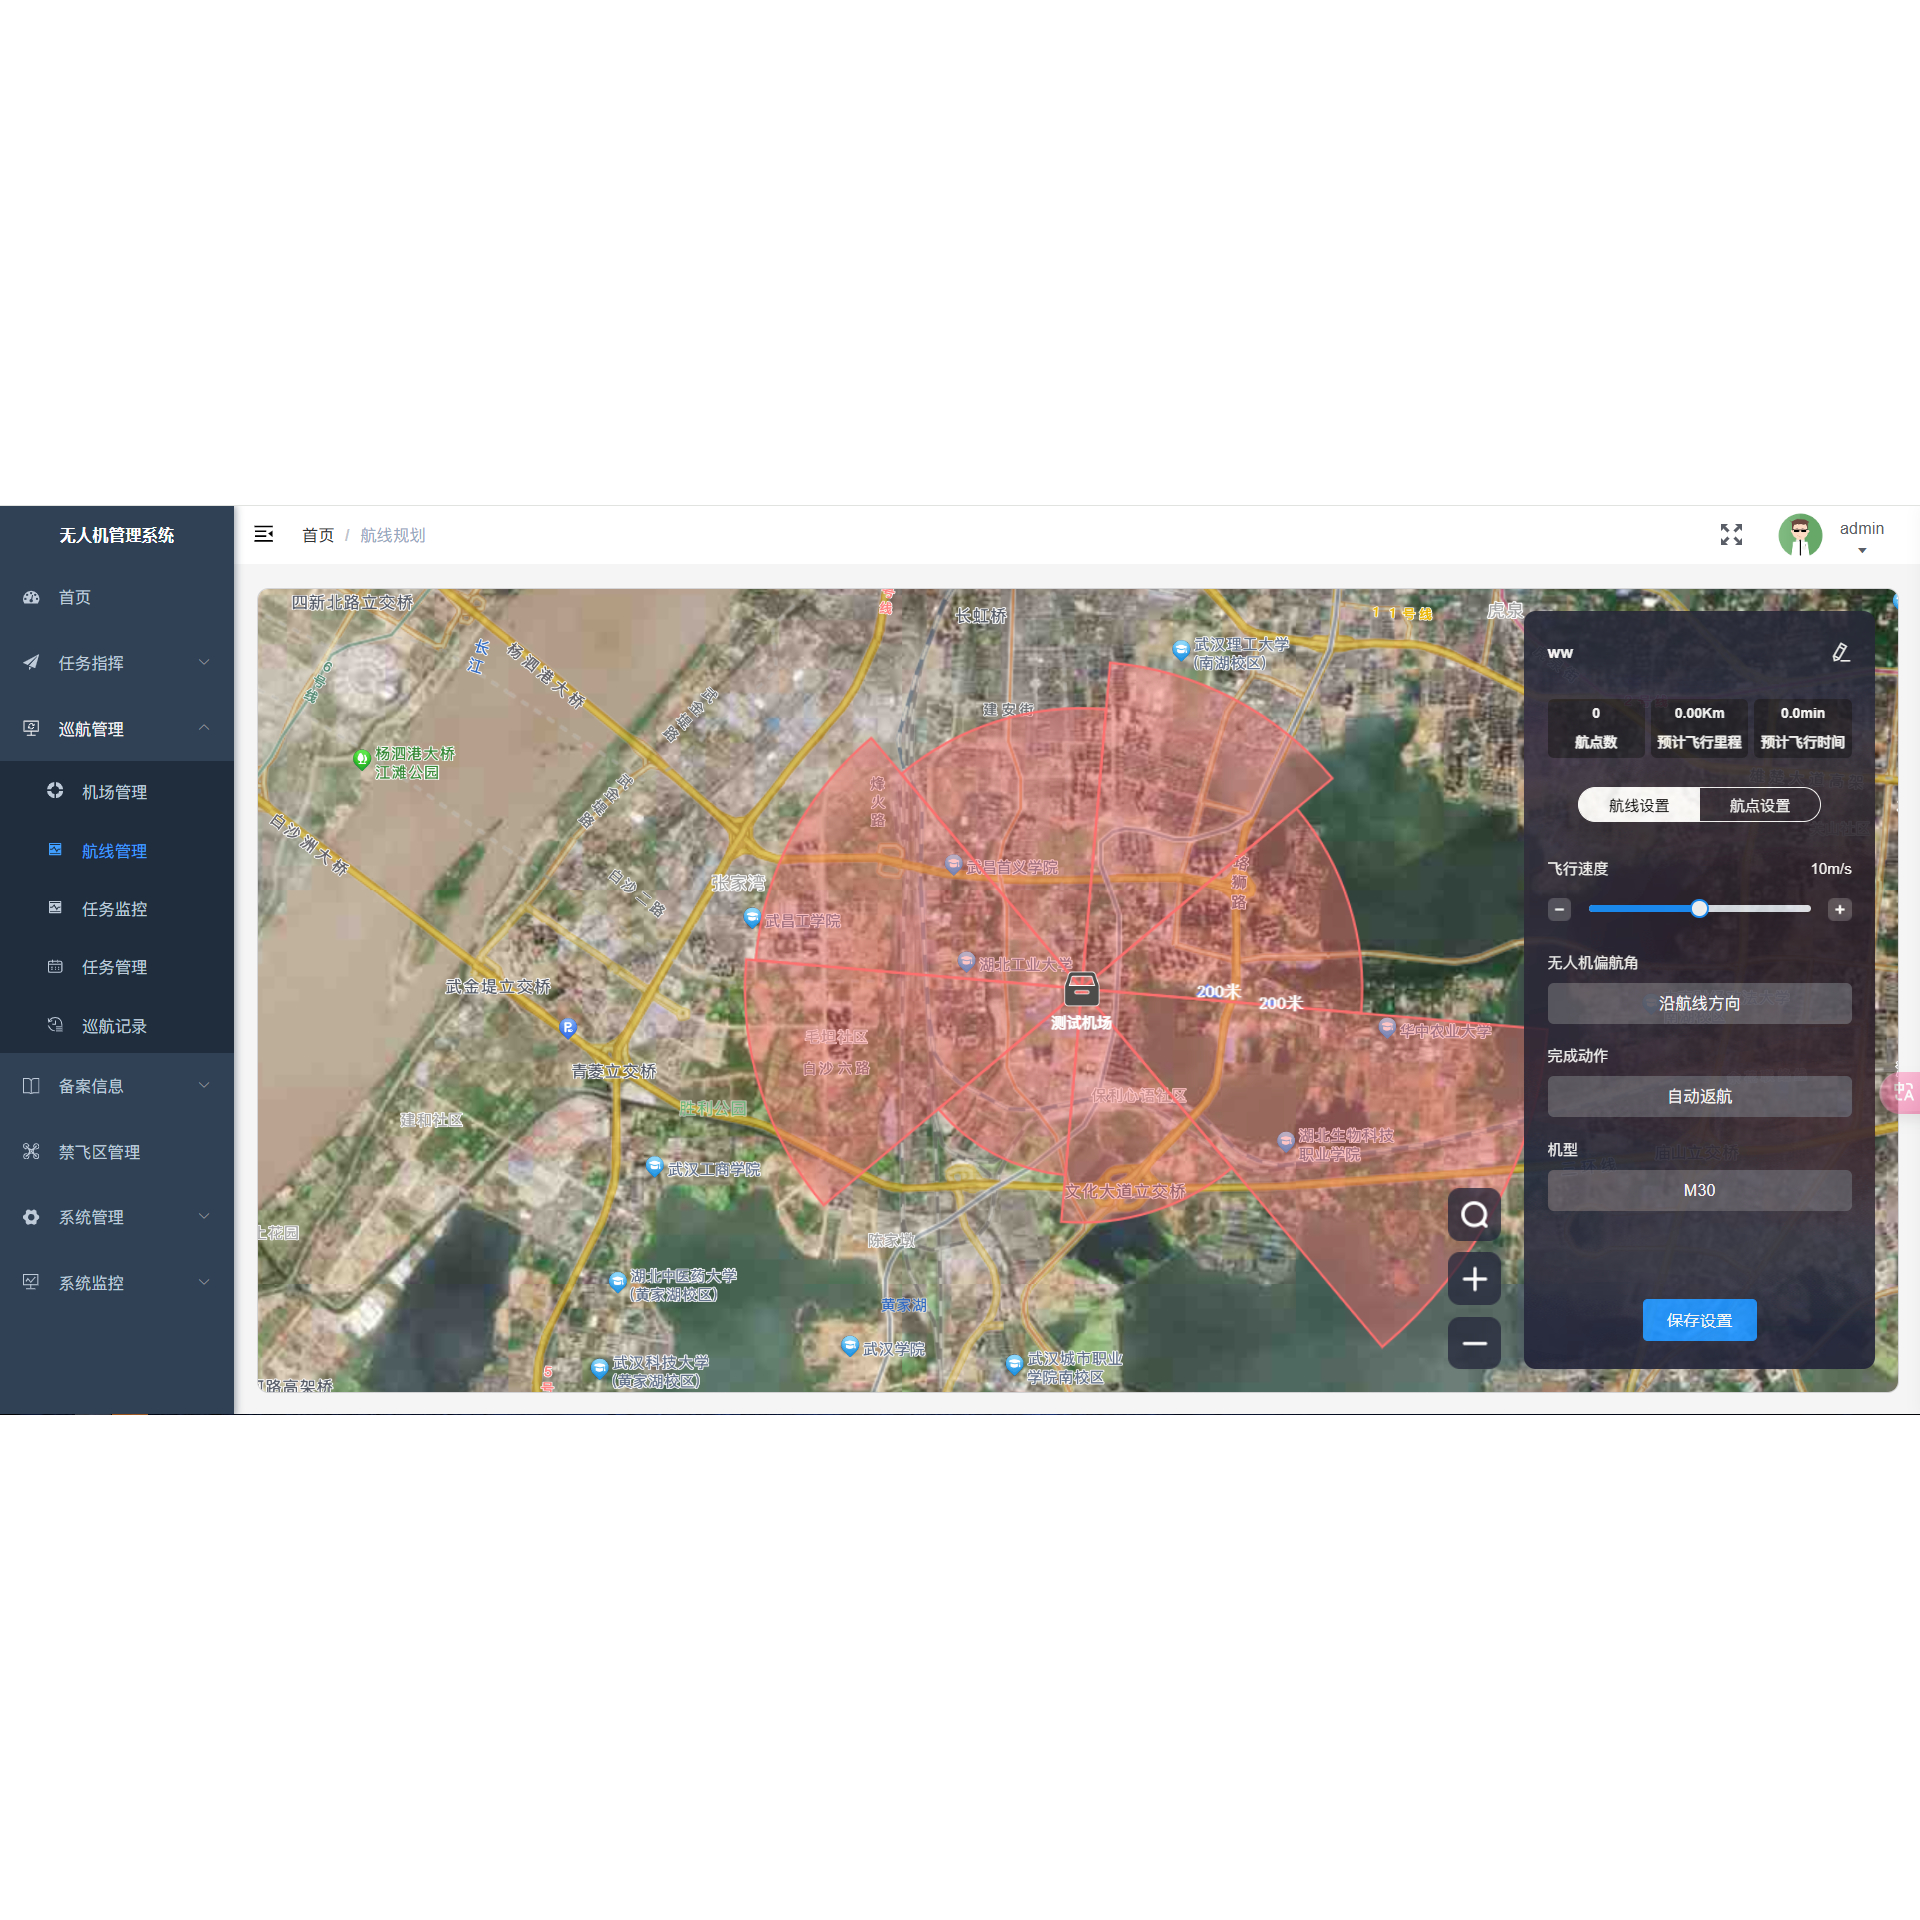
Task: Click the flight speed slider handle
Action: coord(1699,909)
